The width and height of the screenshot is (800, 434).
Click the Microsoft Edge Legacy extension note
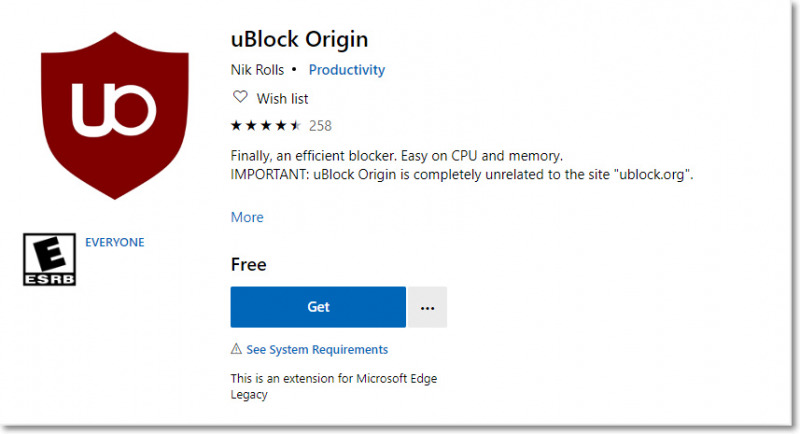pos(334,386)
